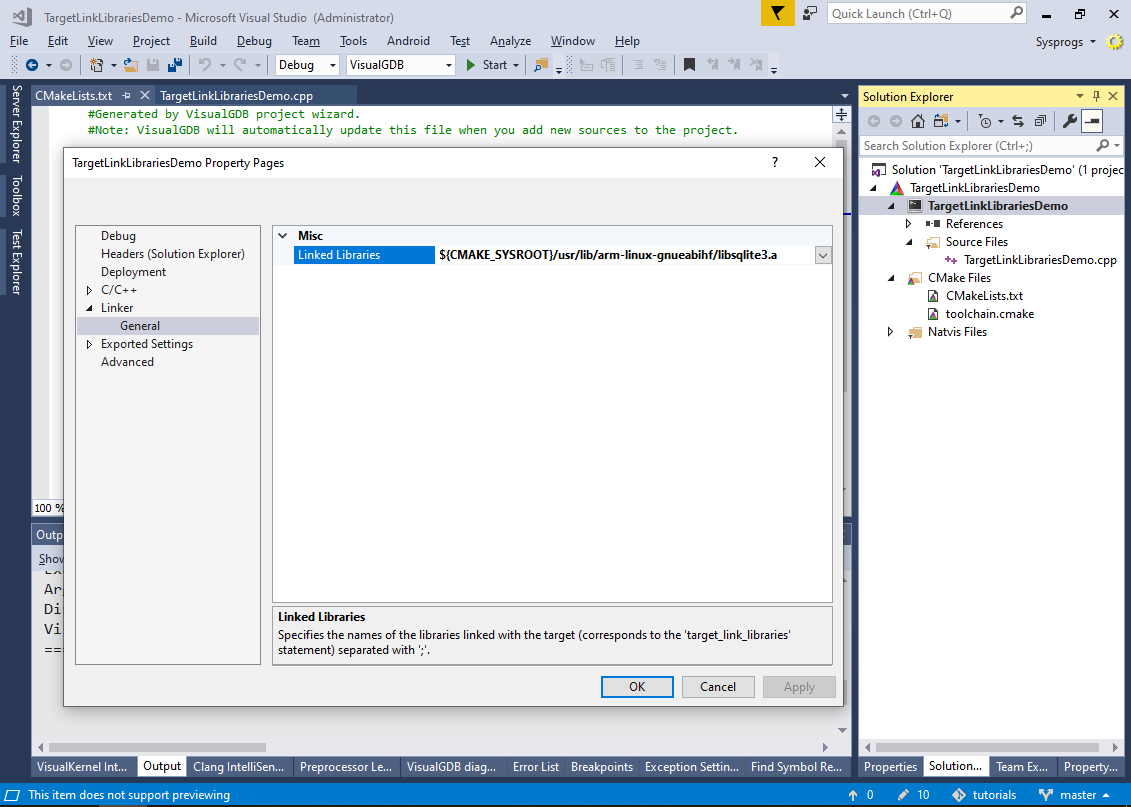The image size is (1131, 807).
Task: Click the Undo toolbar icon
Action: click(x=206, y=65)
